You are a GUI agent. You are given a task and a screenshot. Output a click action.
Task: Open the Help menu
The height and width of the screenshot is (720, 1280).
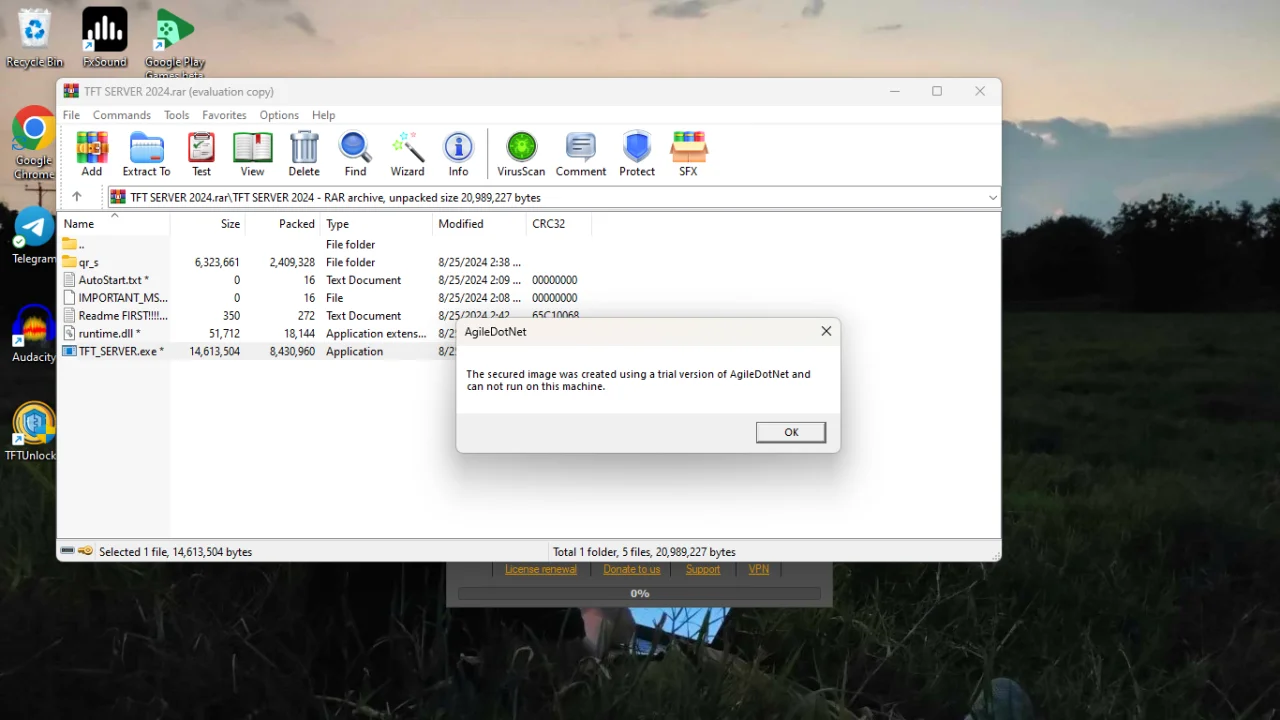pos(323,115)
